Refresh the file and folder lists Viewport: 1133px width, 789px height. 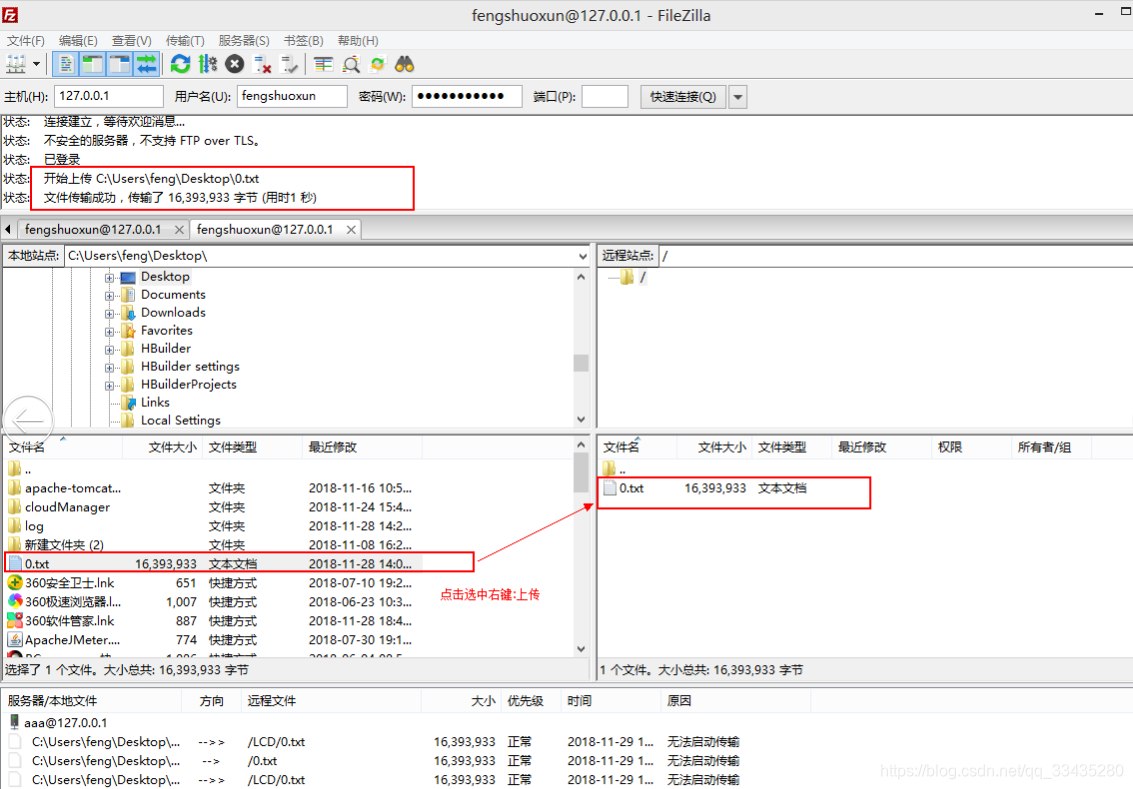pos(180,64)
